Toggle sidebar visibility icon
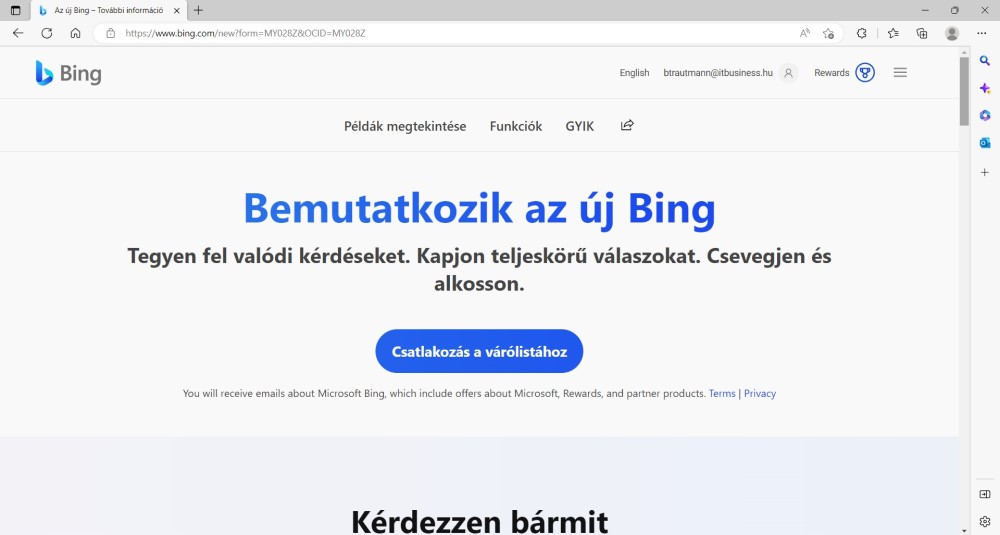Viewport: 1000px width, 535px height. (x=985, y=494)
